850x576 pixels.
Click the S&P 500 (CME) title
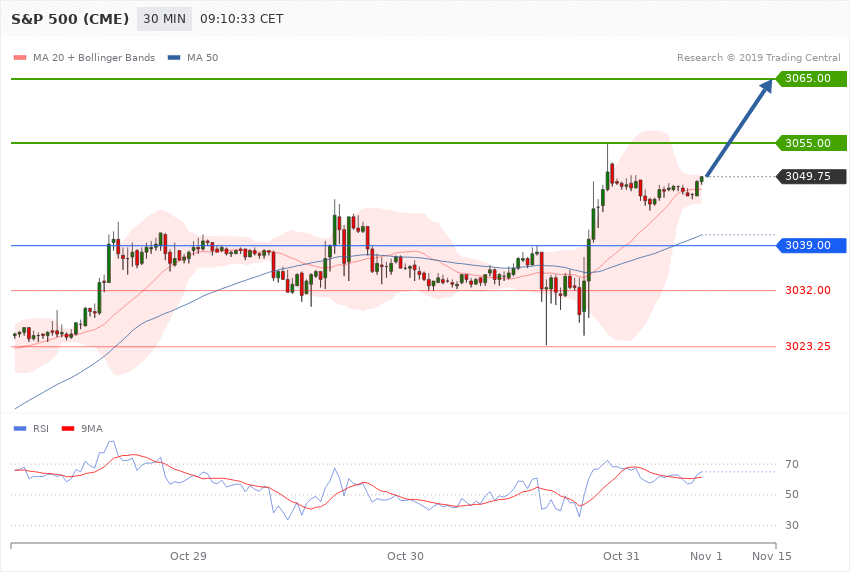[70, 19]
